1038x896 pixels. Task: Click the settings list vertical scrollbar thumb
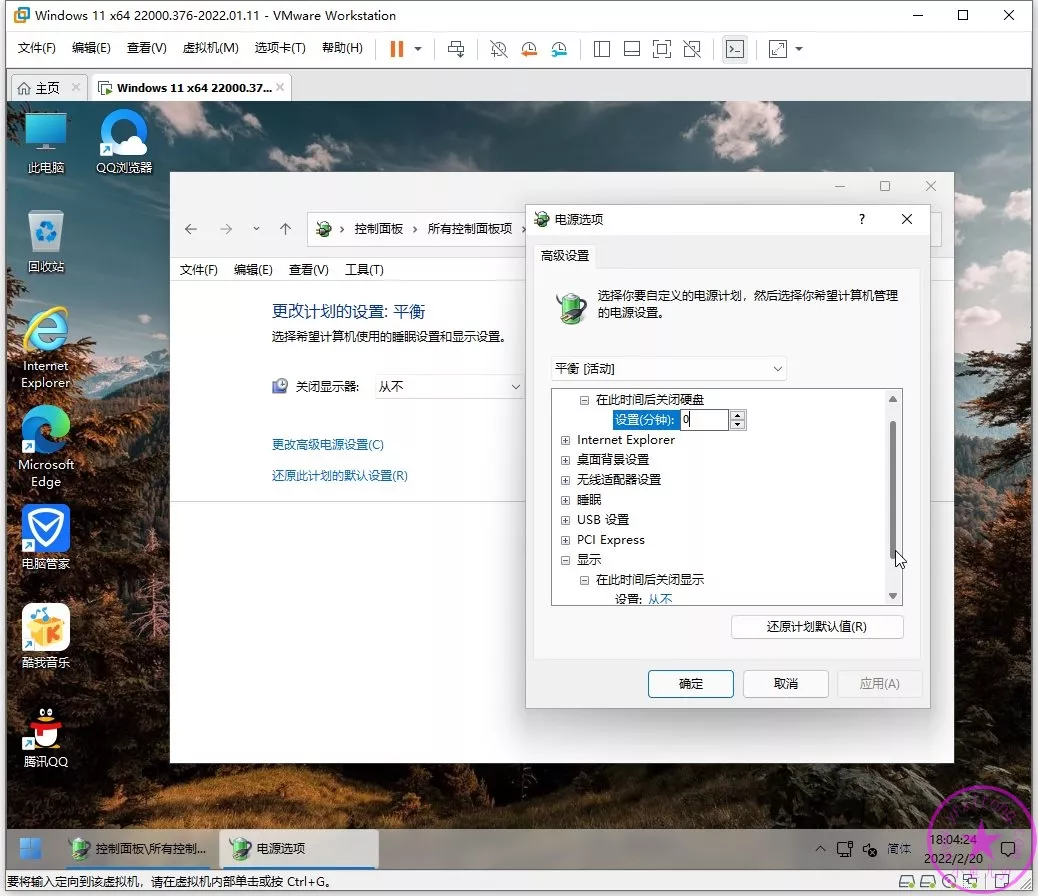[x=894, y=488]
